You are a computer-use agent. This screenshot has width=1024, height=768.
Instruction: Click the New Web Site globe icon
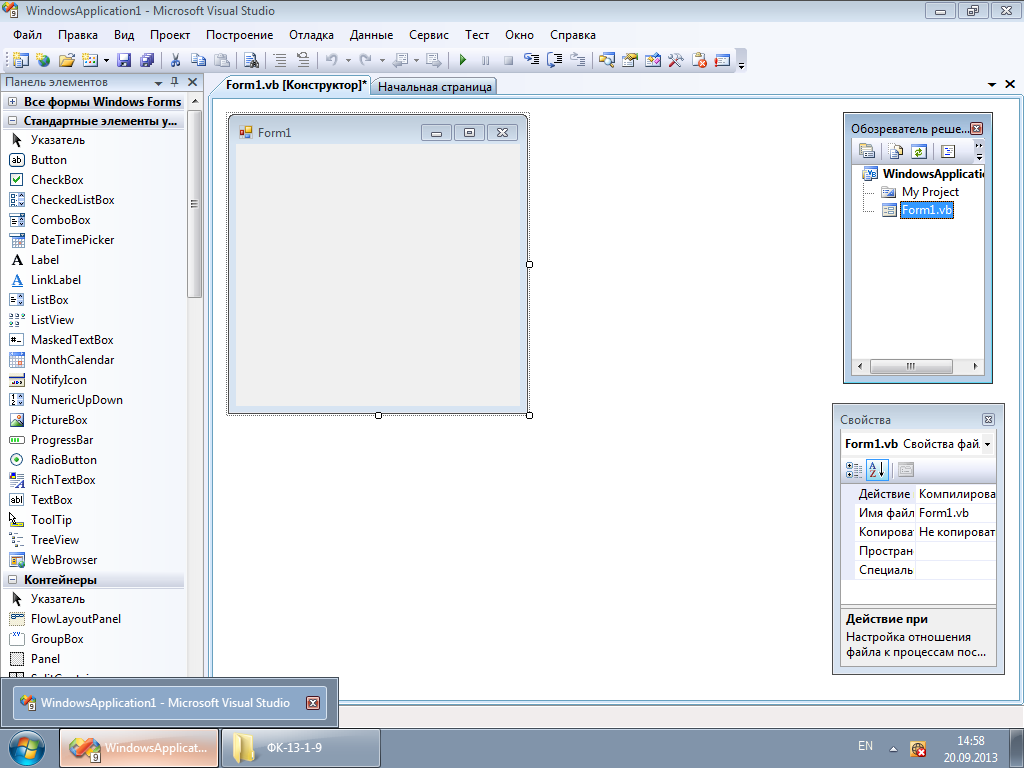tap(43, 60)
